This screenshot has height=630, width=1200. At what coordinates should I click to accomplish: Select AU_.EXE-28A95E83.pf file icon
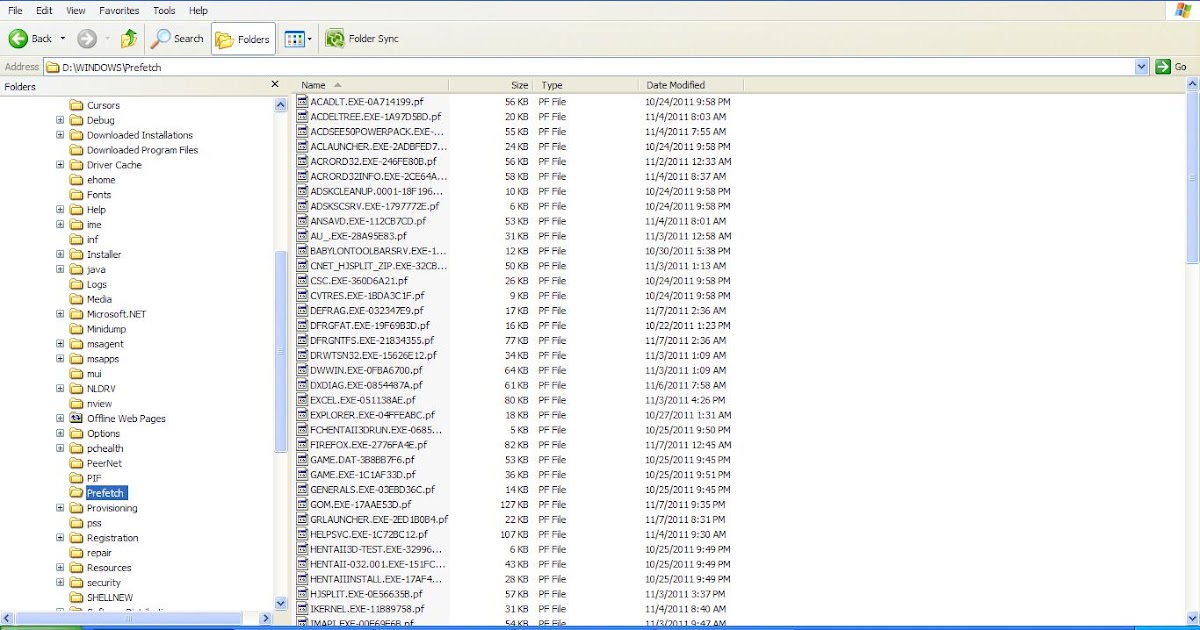point(302,236)
